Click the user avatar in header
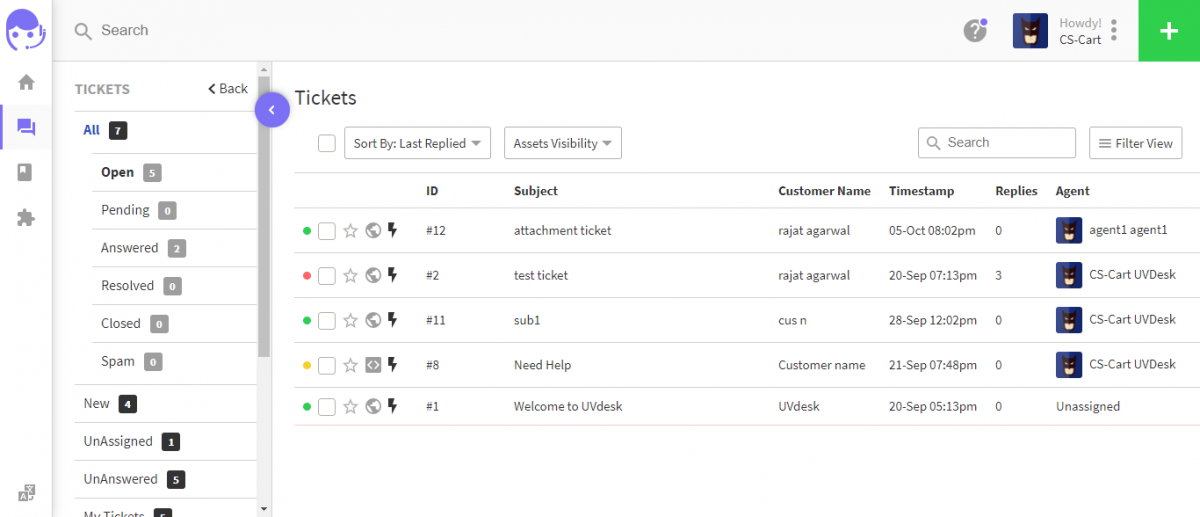The height and width of the screenshot is (517, 1200). (1030, 31)
